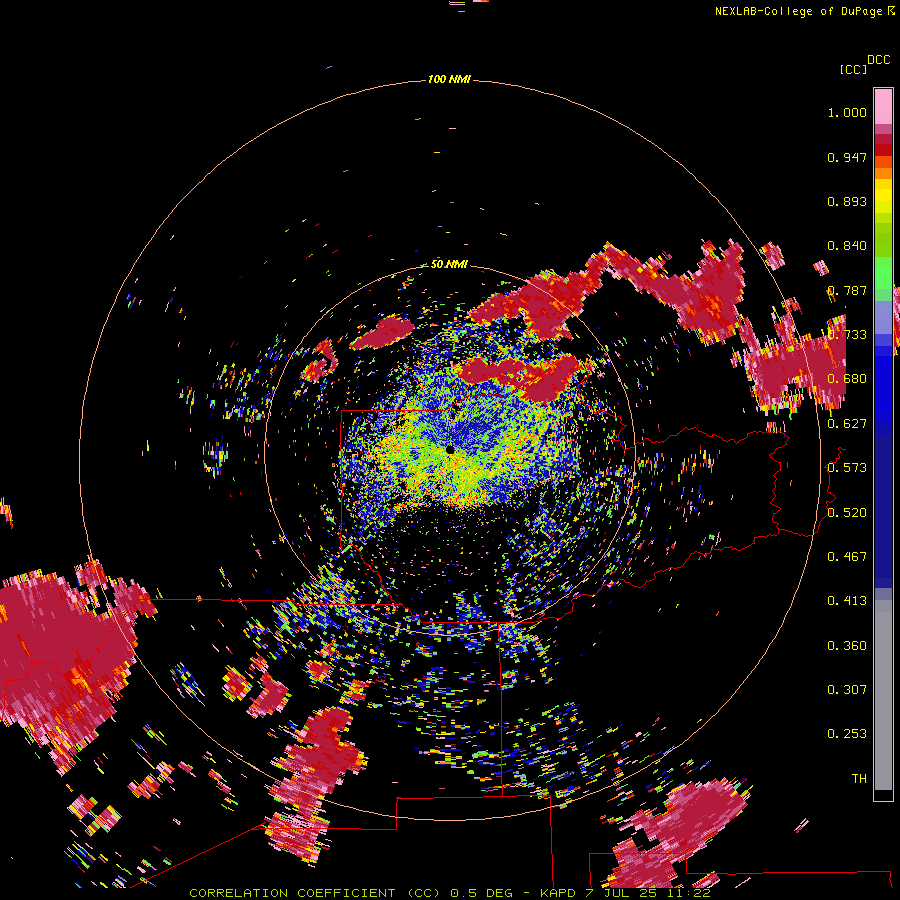
Task: Click the 0.307 legend value
Action: point(847,690)
